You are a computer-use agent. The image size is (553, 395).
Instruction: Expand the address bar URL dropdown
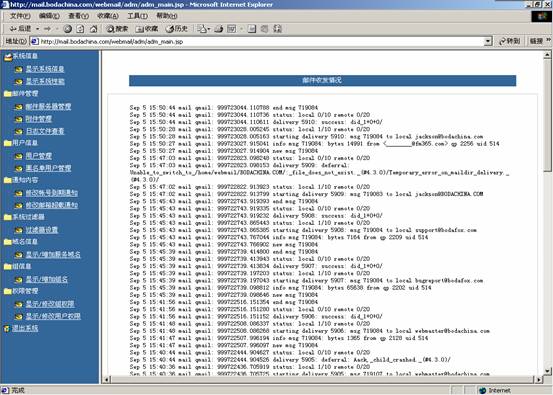(488, 41)
